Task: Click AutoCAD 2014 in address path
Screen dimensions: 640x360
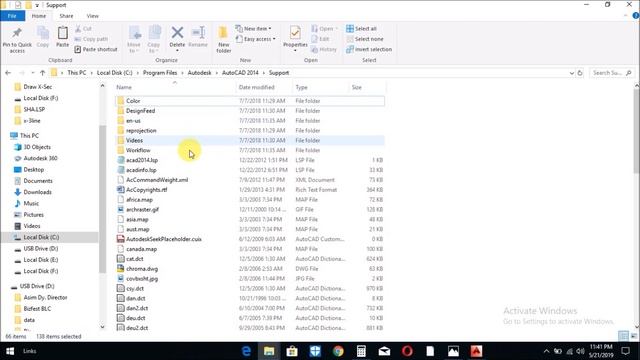Action: pos(240,73)
